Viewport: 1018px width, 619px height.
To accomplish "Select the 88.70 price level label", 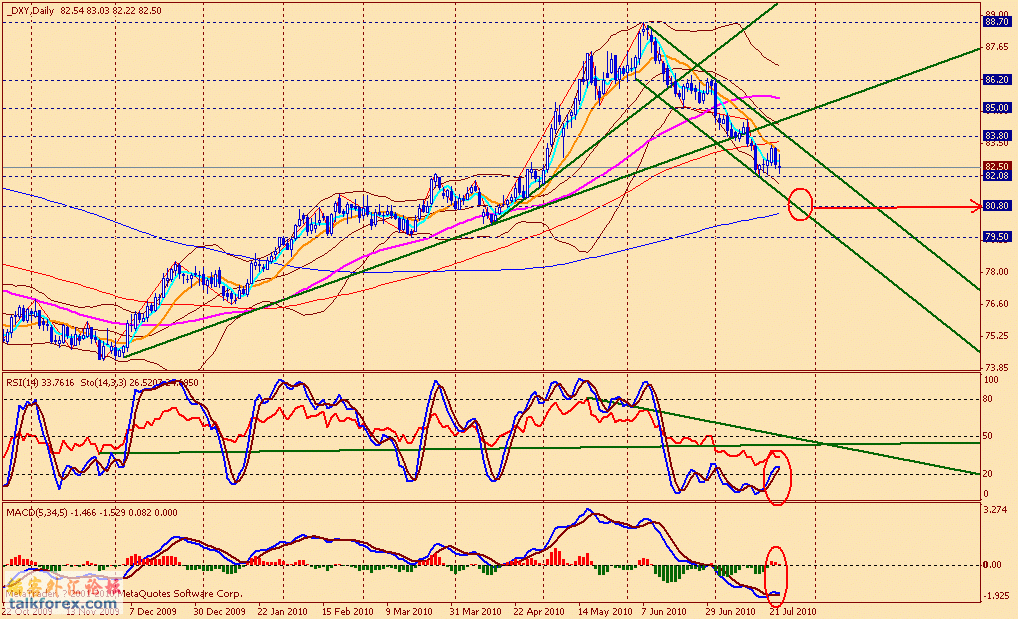I will click(x=997, y=22).
